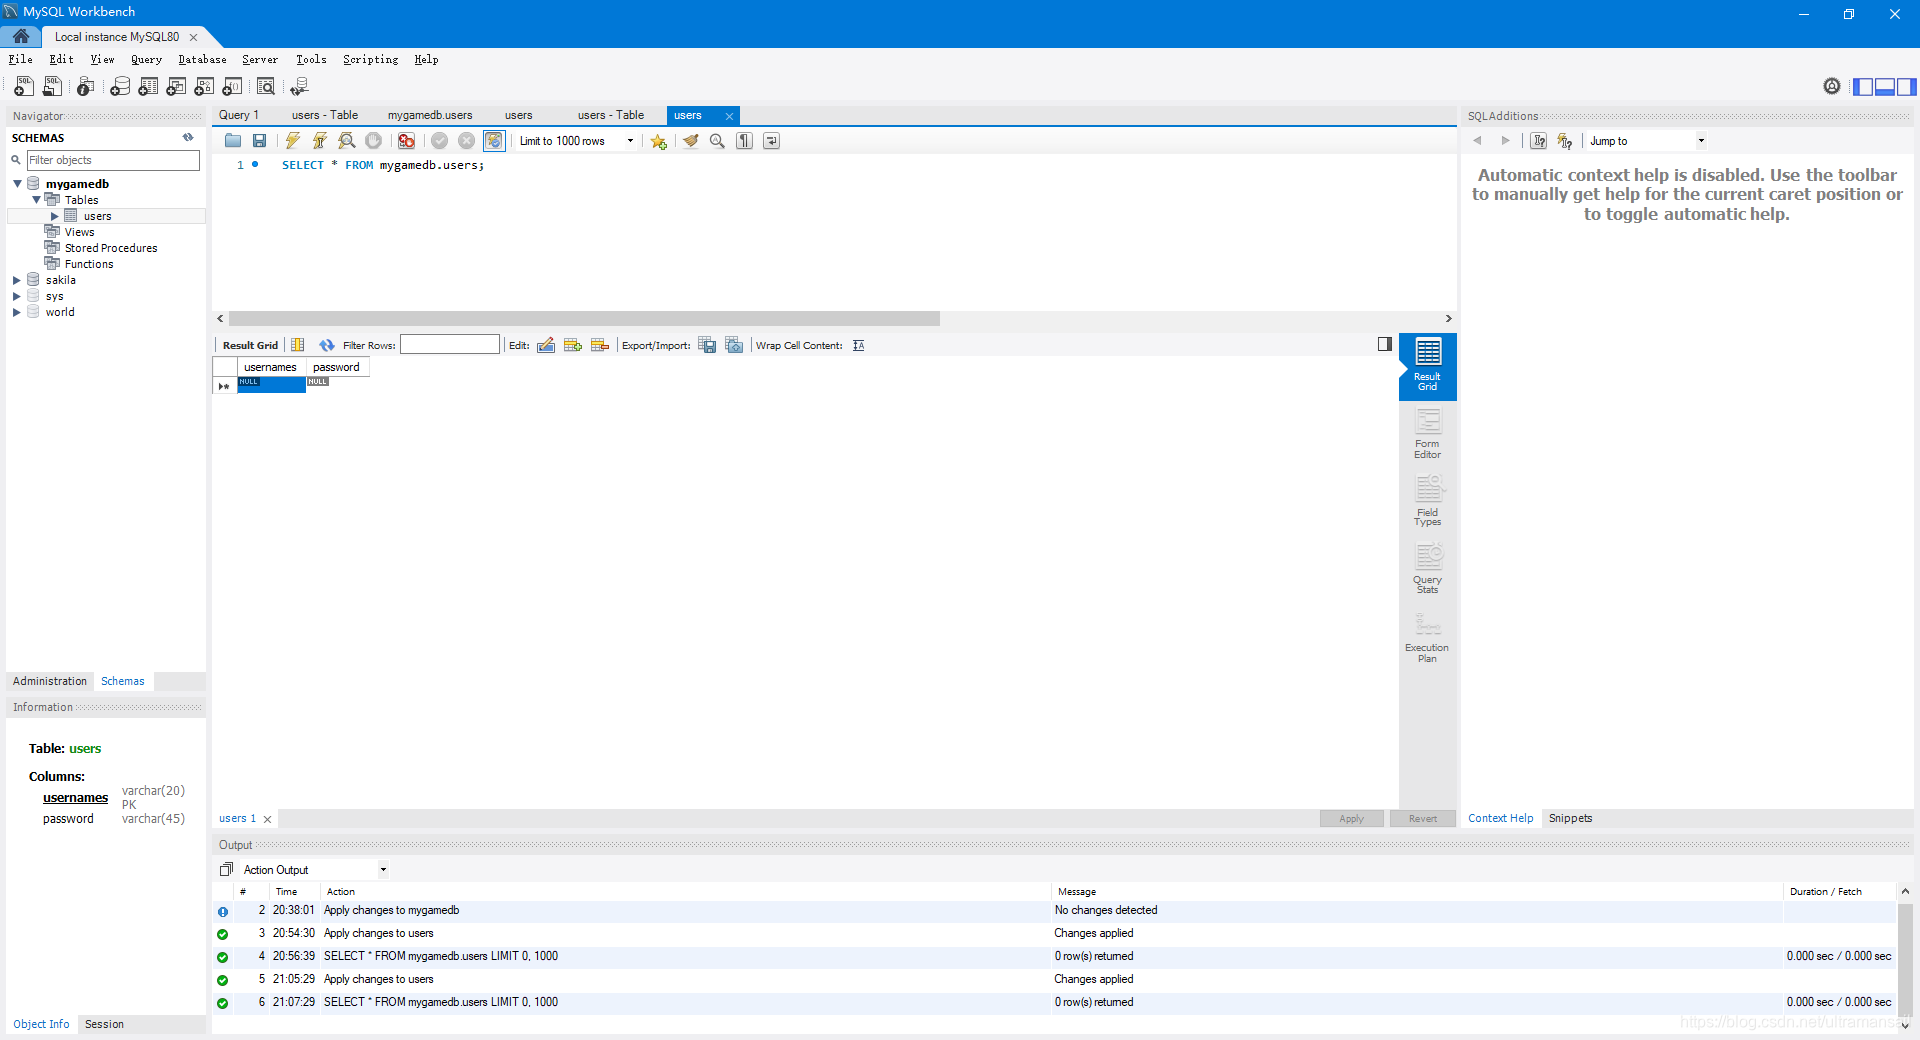The height and width of the screenshot is (1040, 1920).
Task: Execute the query with the lightning icon
Action: click(292, 141)
